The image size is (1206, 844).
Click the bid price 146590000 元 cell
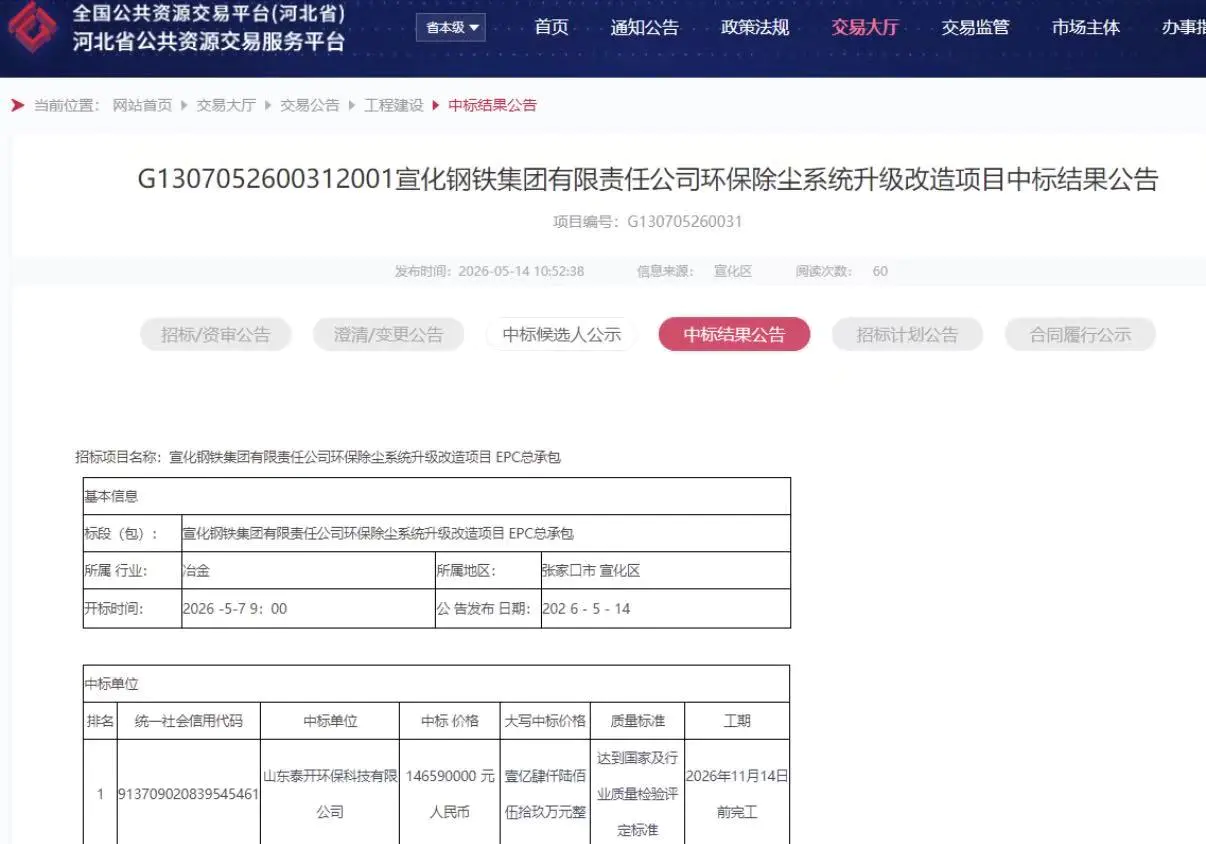point(450,794)
